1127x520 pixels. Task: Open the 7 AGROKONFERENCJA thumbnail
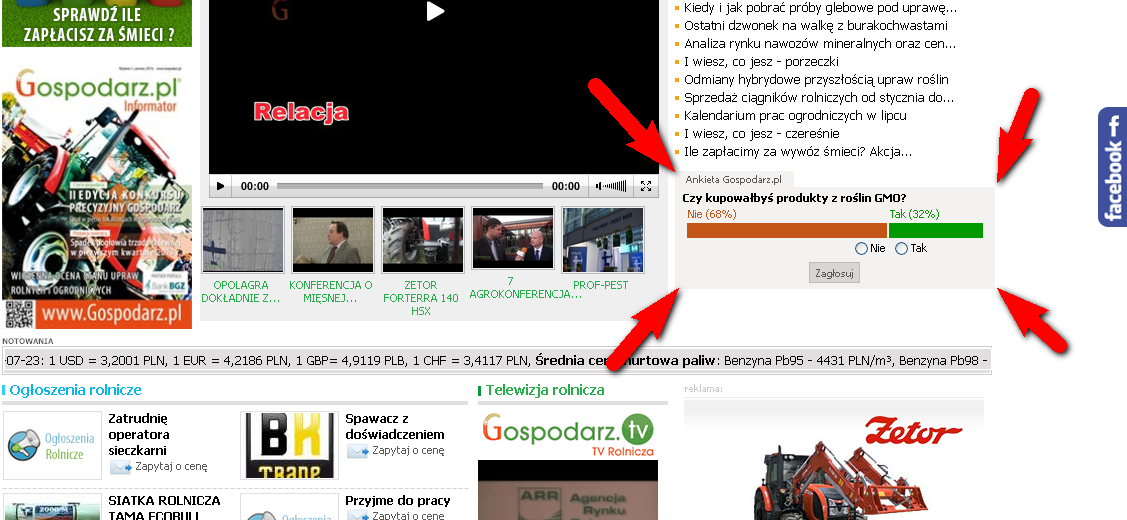(x=512, y=238)
